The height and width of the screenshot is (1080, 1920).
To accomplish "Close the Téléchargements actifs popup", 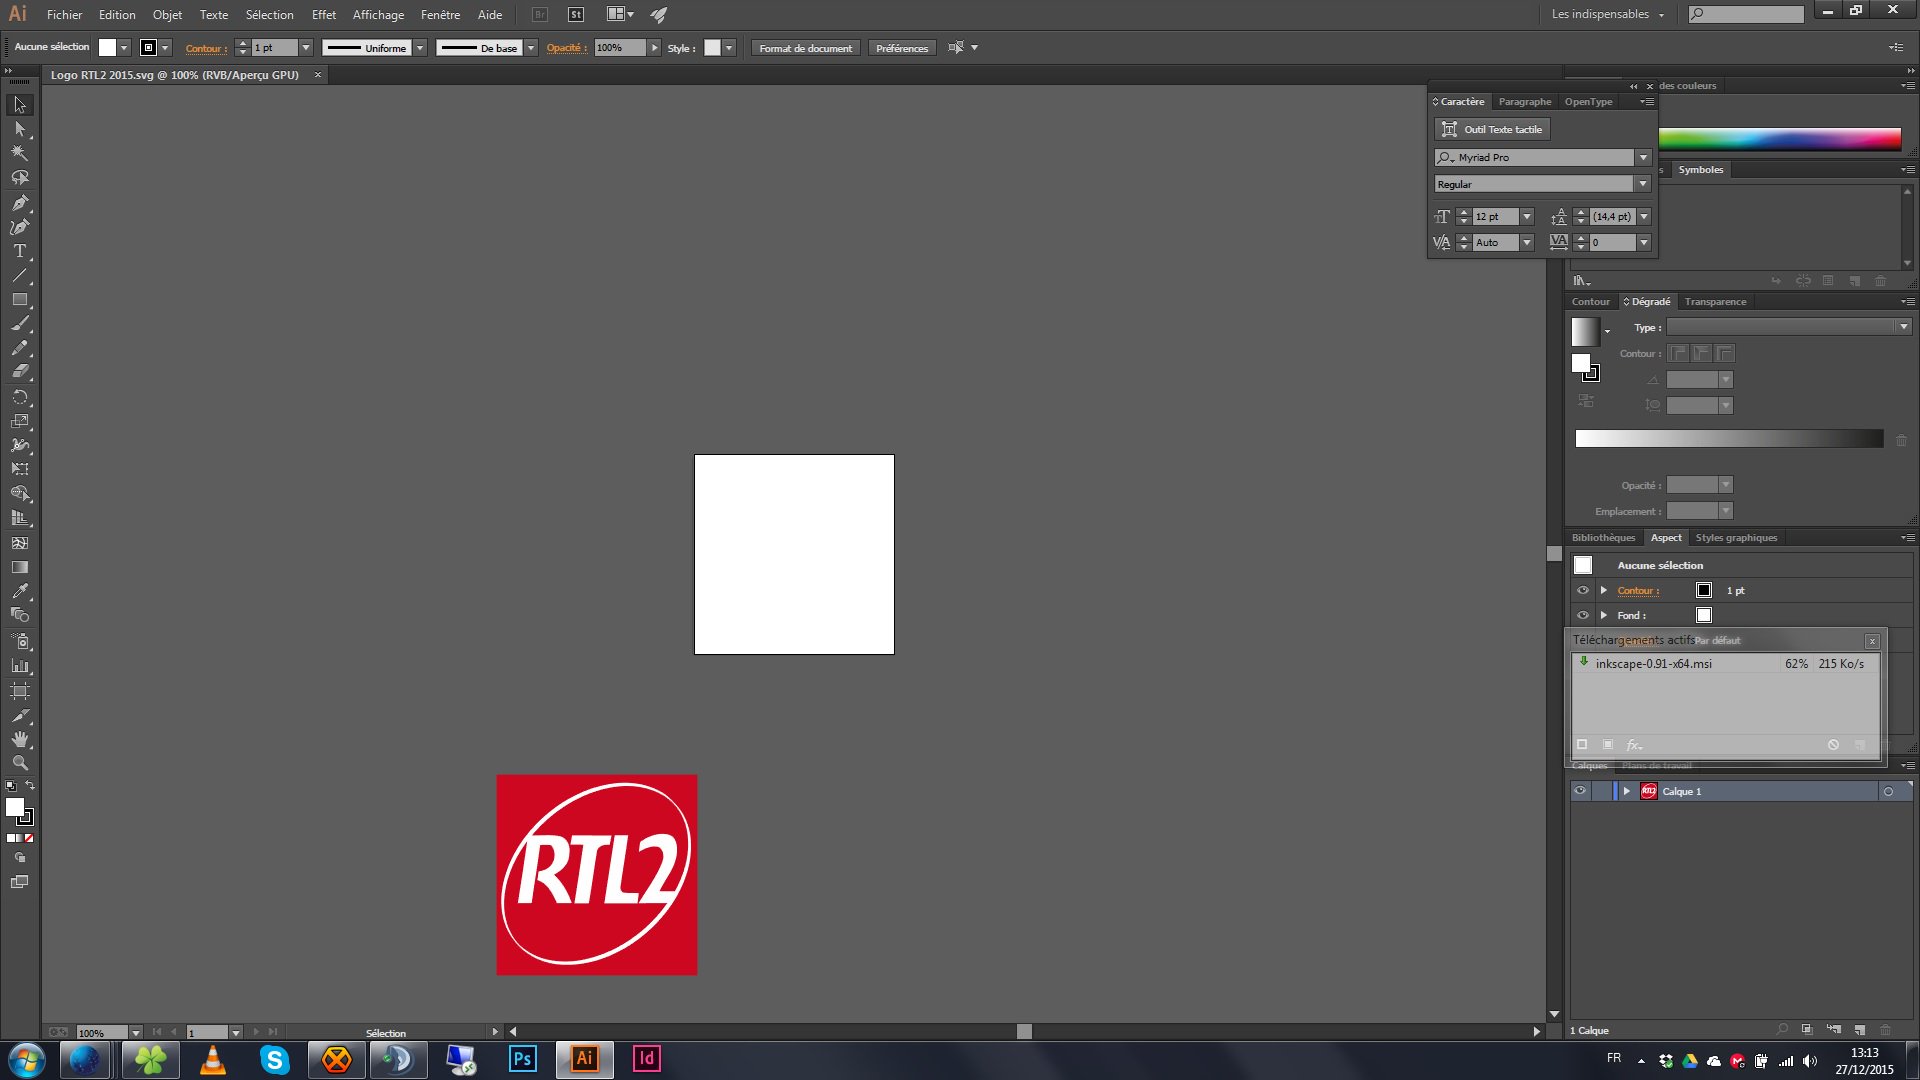I will [1872, 641].
